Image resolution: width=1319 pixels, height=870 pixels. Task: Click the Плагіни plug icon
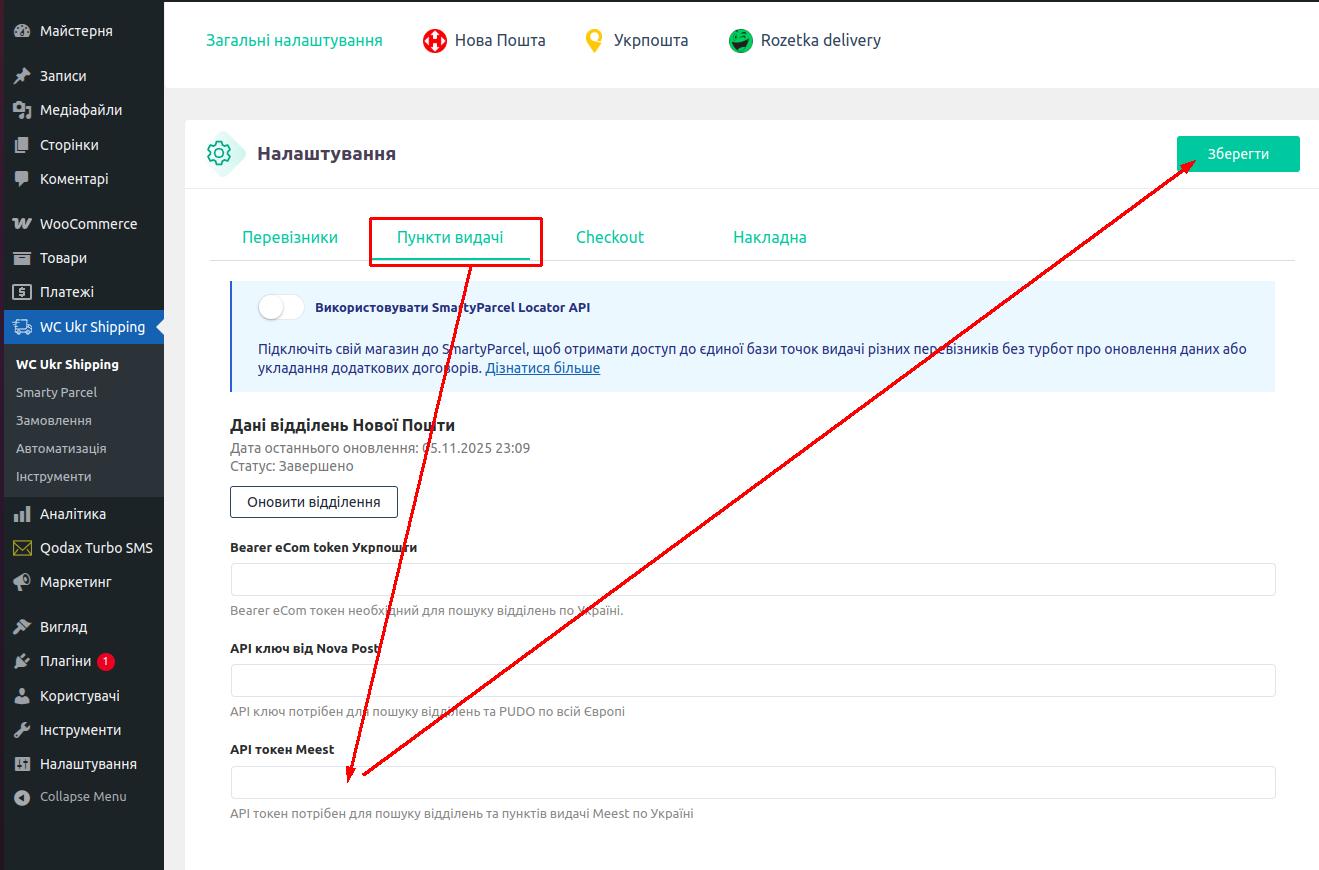22,662
